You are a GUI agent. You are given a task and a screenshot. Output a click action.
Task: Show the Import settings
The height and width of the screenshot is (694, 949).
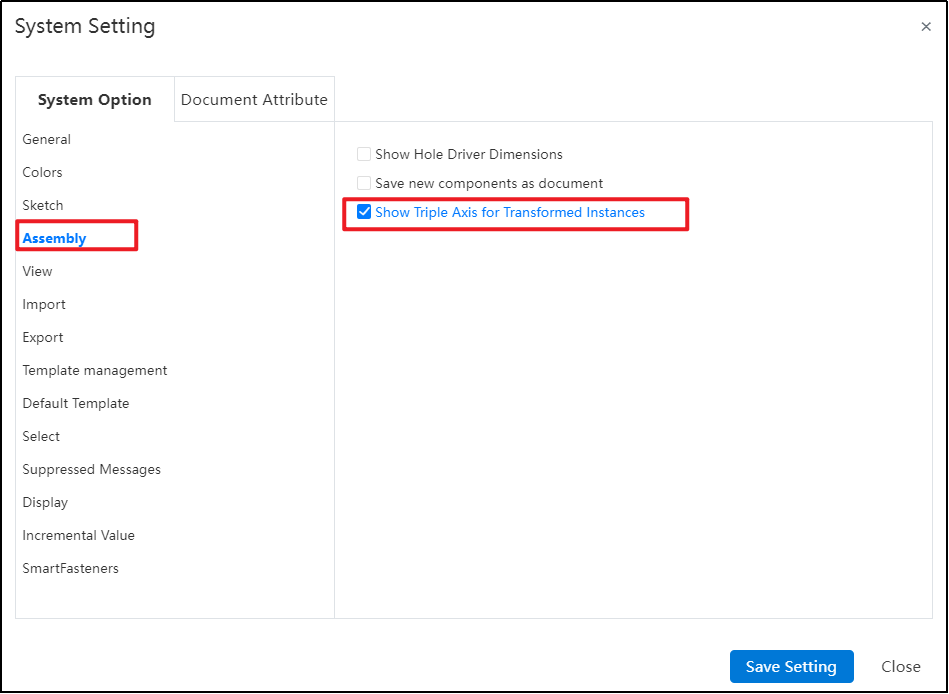point(44,304)
